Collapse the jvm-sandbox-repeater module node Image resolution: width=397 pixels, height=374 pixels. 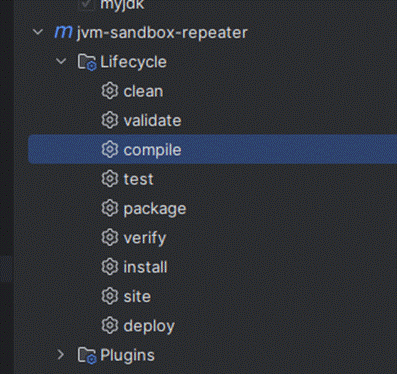click(x=38, y=32)
